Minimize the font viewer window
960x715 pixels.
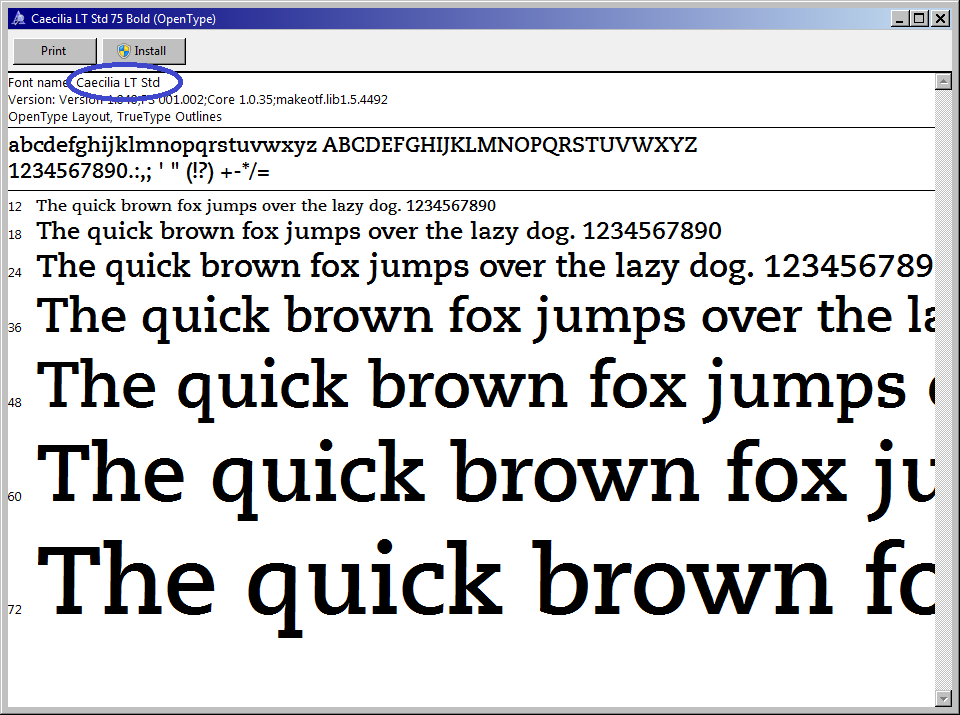point(899,18)
